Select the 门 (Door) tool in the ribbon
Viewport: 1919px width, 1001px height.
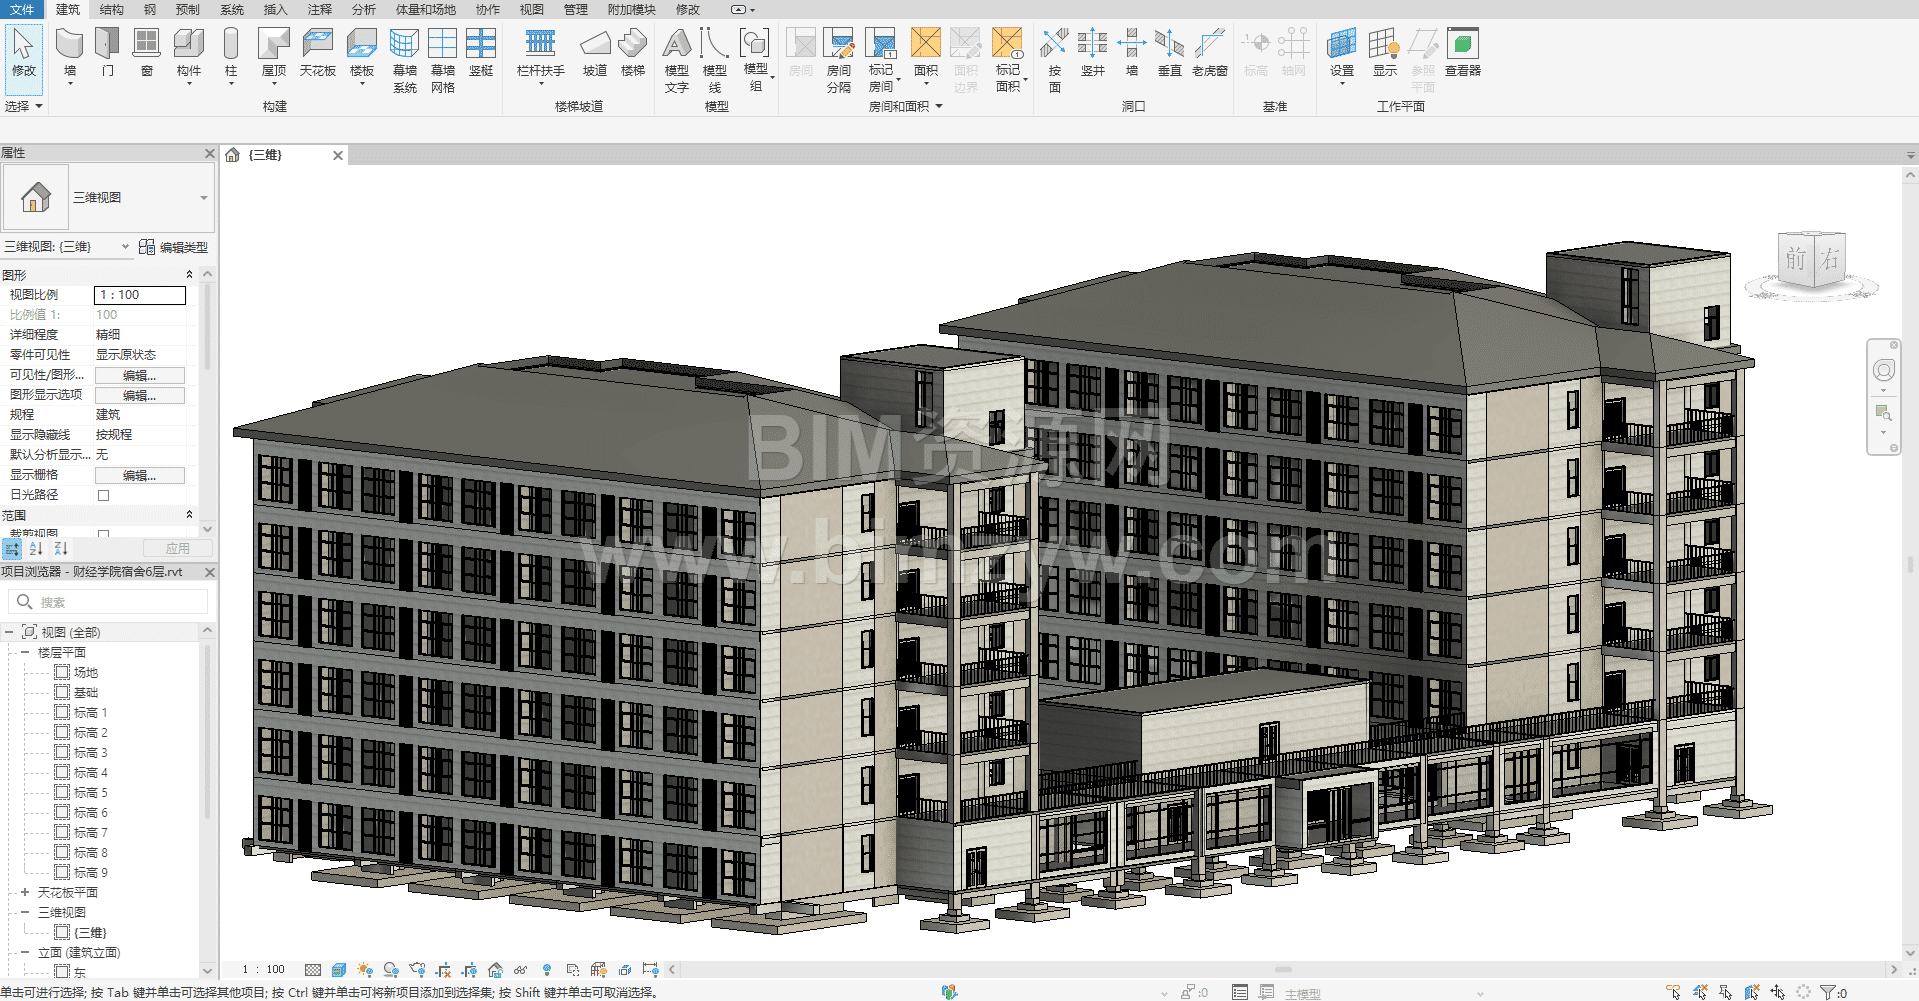click(107, 52)
